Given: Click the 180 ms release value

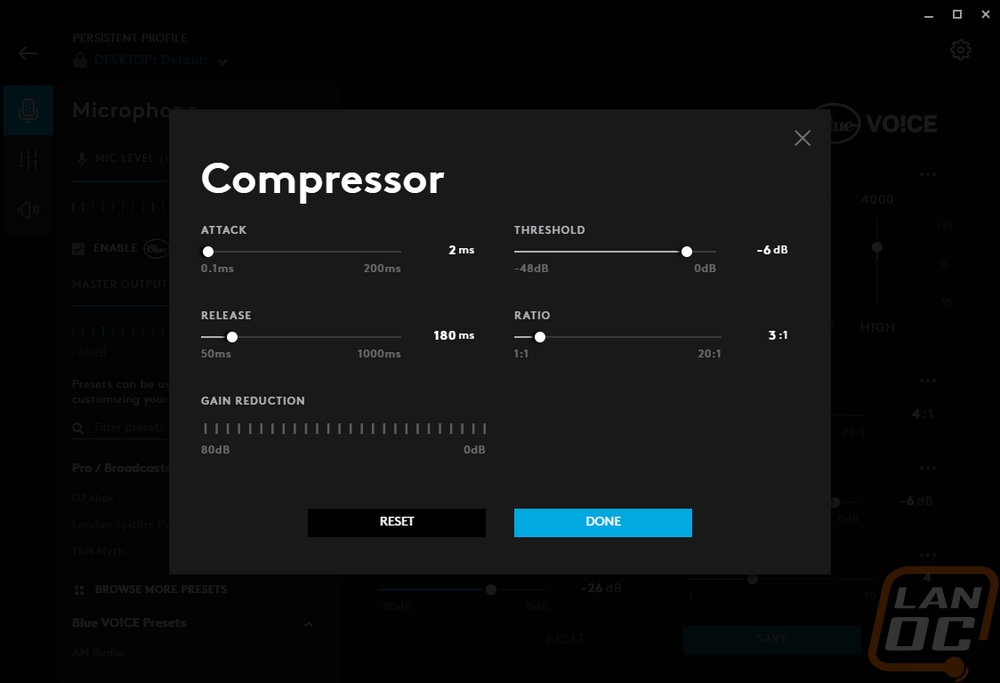Looking at the screenshot, I should (453, 335).
